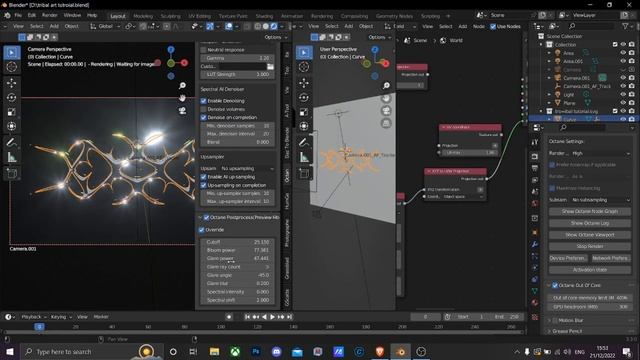Hide the Plane object via eye icon
640x360 pixels.
623,103
